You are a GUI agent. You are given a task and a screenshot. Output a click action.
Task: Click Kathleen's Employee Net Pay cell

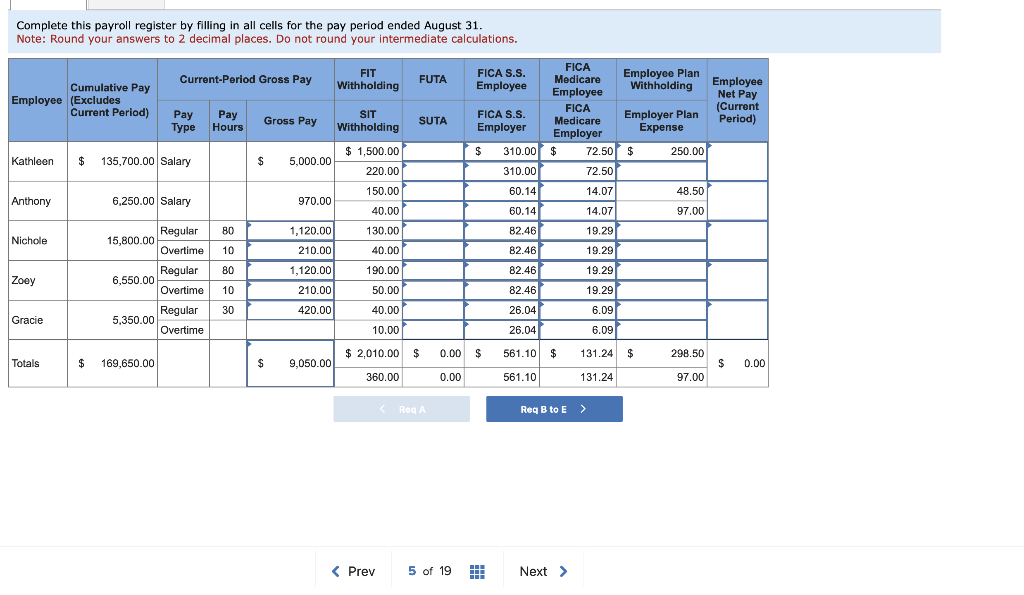[737, 161]
